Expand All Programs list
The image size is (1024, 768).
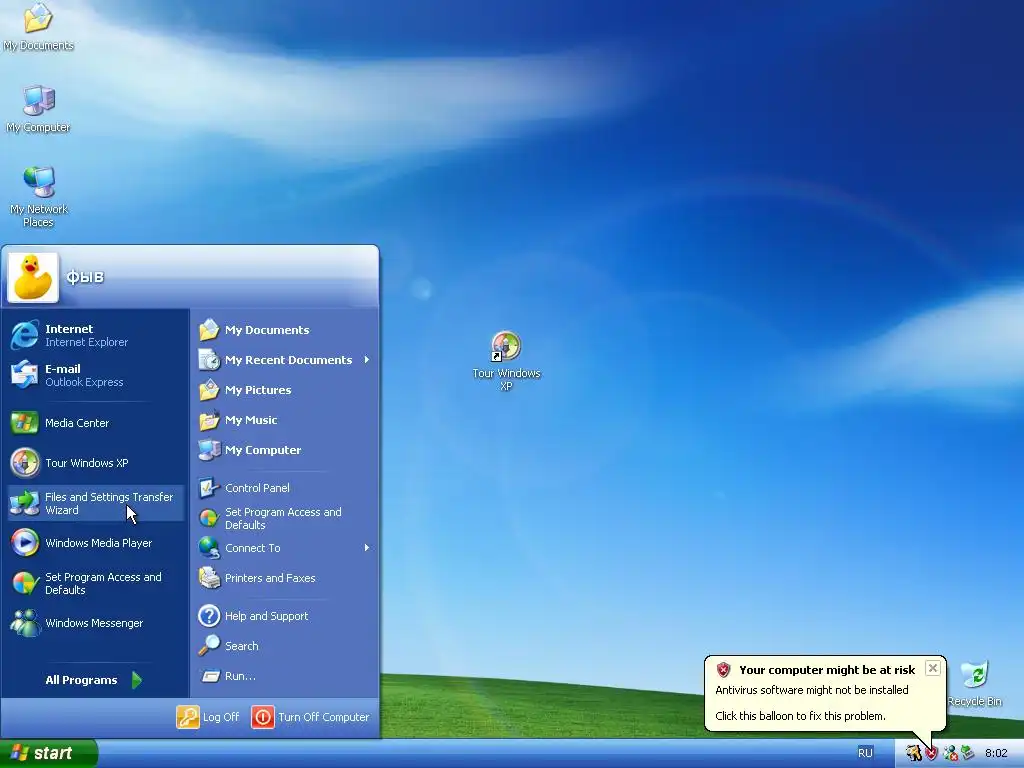point(95,680)
